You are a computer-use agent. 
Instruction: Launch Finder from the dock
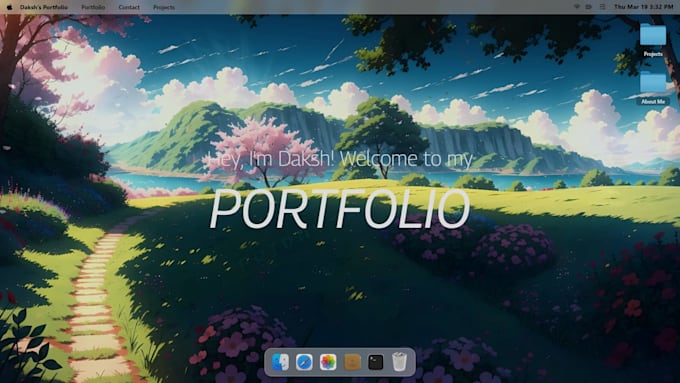280,362
